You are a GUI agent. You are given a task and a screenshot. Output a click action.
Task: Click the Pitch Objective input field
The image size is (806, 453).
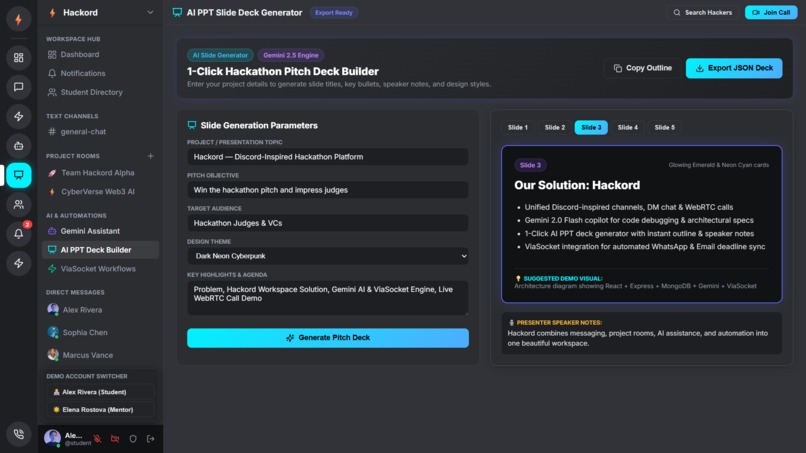click(328, 190)
